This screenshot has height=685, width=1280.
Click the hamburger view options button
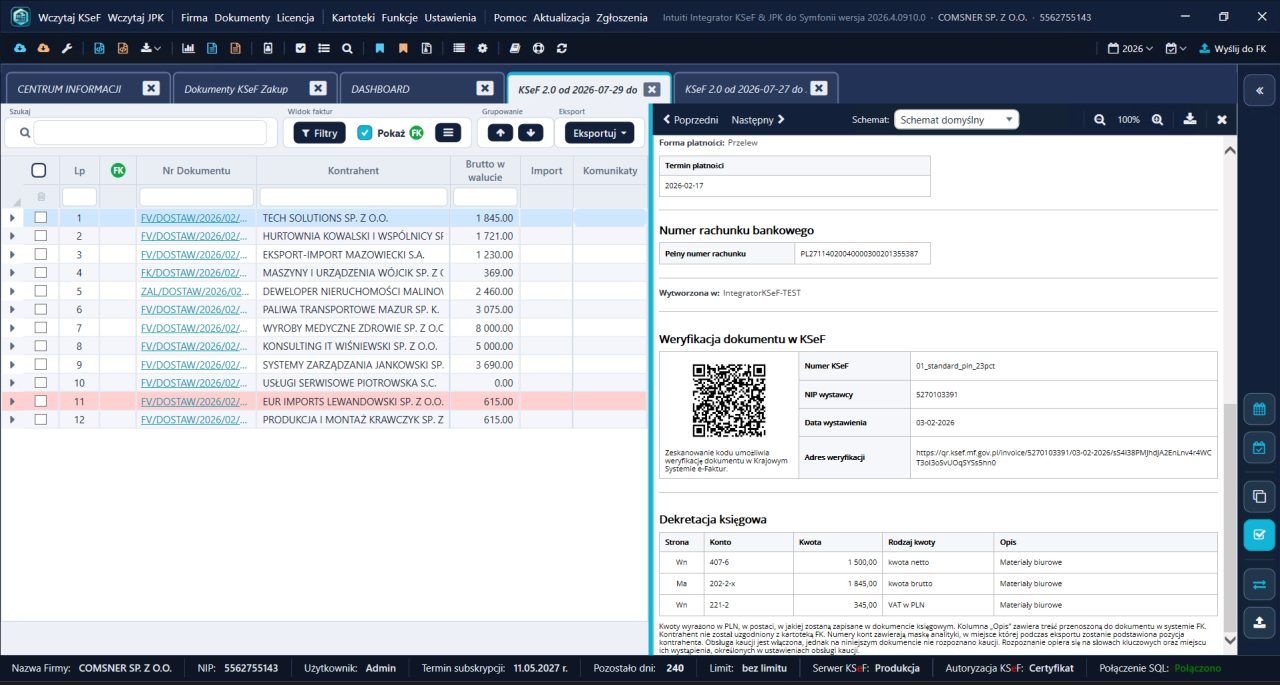(448, 132)
